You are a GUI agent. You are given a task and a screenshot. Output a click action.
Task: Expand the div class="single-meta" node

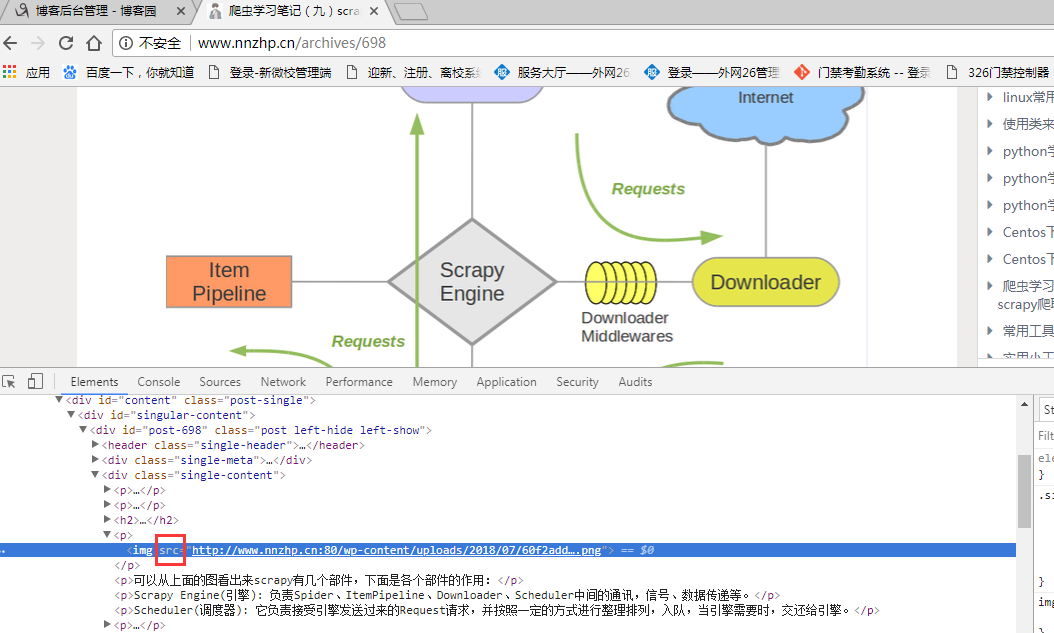pos(95,460)
